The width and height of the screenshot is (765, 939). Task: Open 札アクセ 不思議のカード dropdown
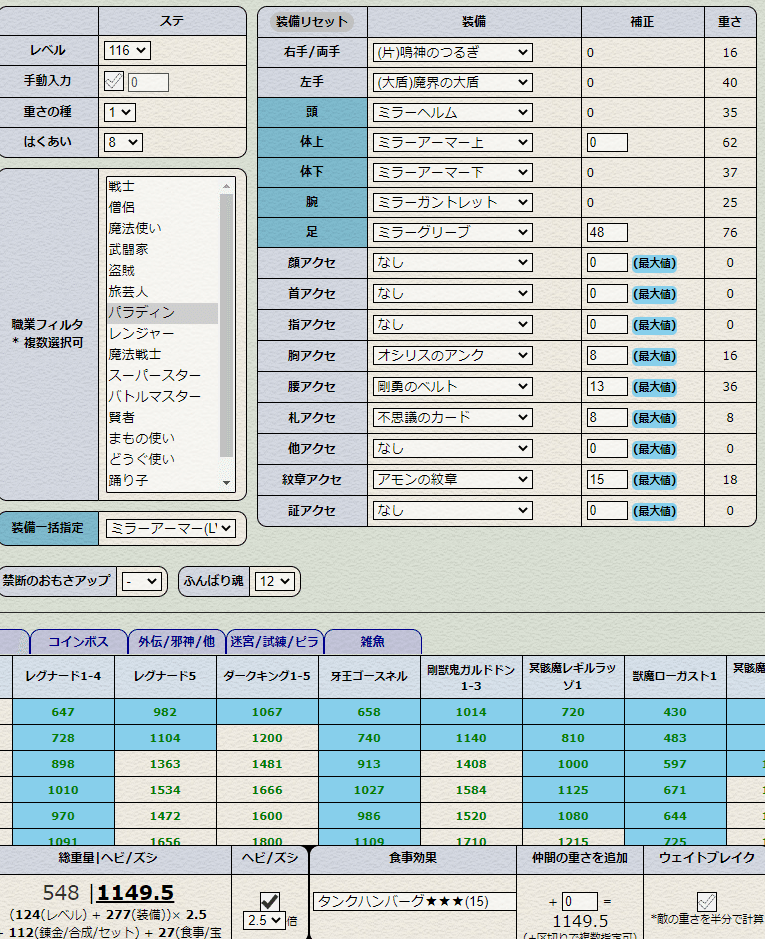pos(452,418)
